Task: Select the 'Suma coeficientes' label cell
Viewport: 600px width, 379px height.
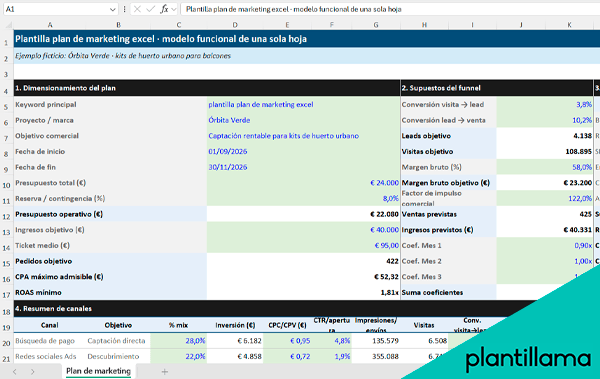Action: click(x=448, y=292)
